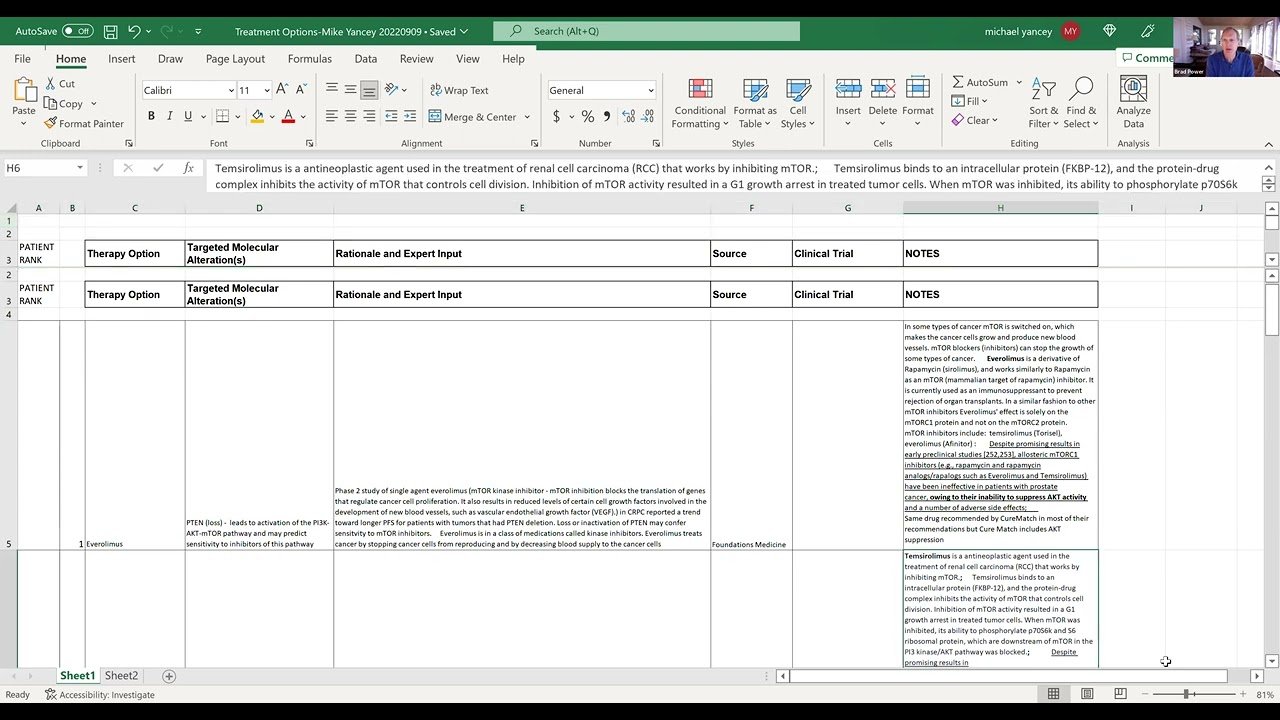Click the Increase Font Size icon
This screenshot has height=720, width=1280.
coord(282,90)
